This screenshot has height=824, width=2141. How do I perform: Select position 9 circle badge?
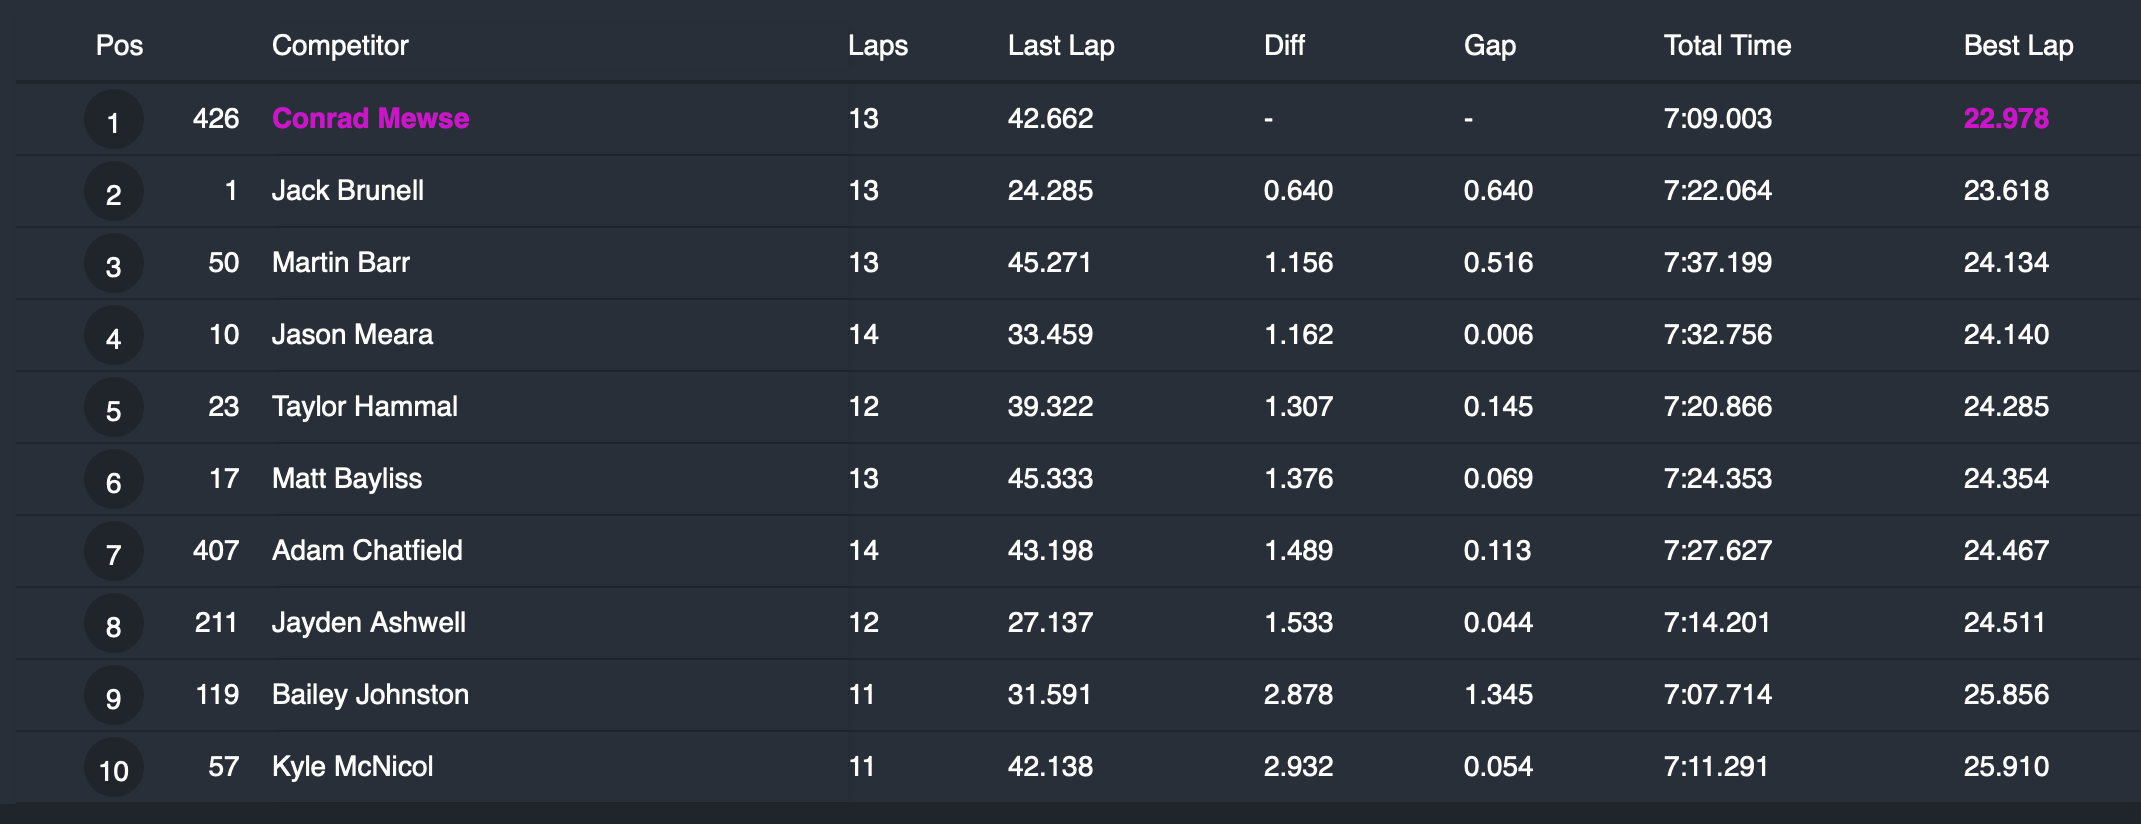pos(113,697)
